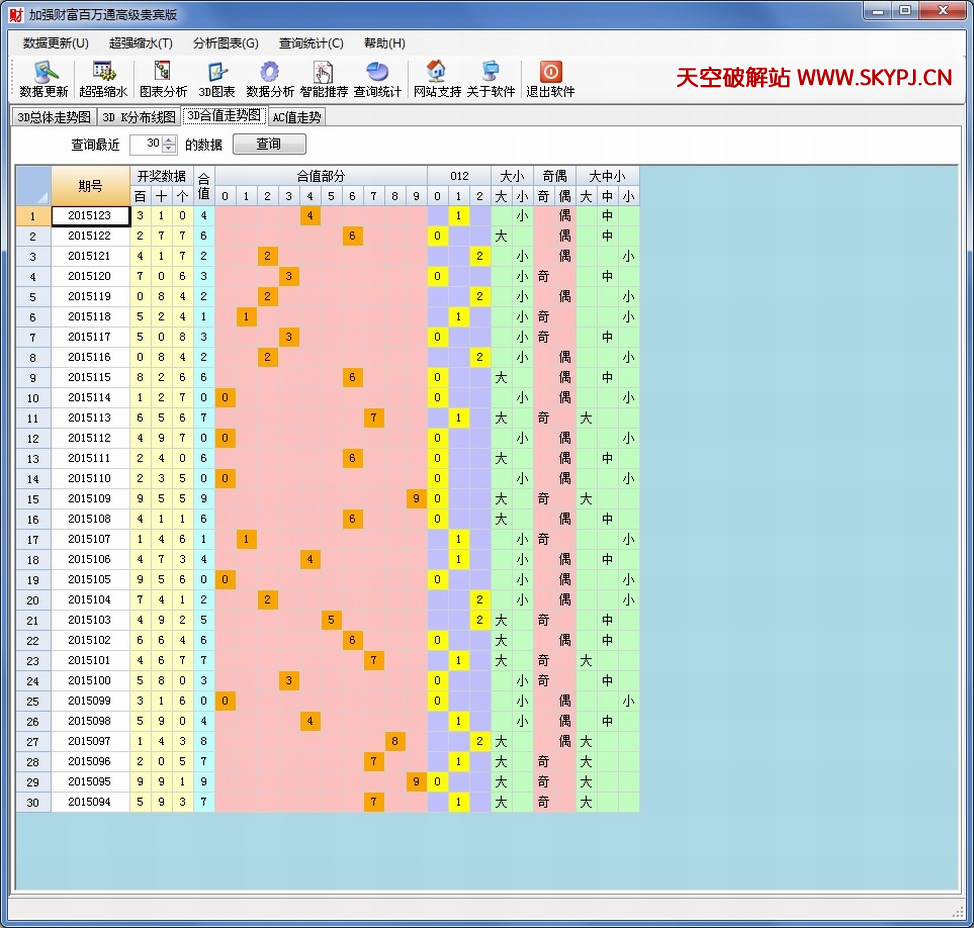Select the cell for issue 2015123

90,216
